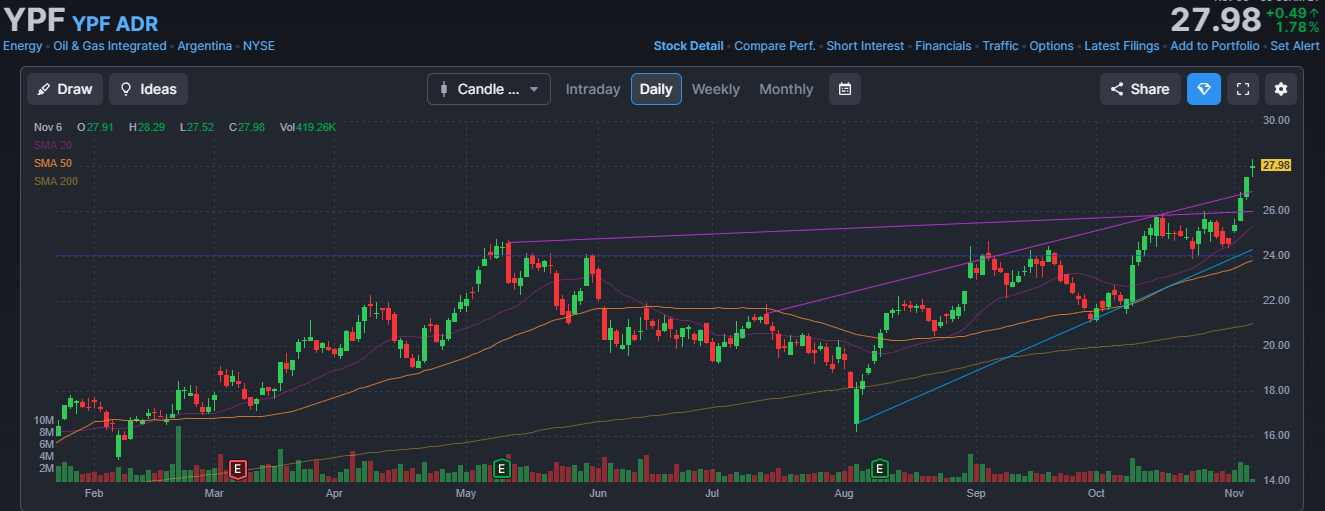This screenshot has width=1325, height=511.
Task: Click the blue diamond premium icon
Action: (x=1204, y=89)
